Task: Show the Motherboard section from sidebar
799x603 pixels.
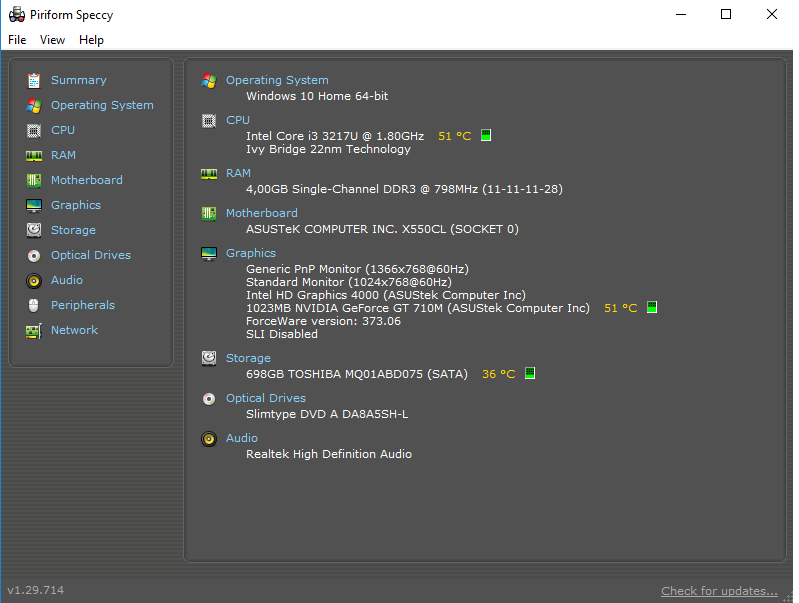Action: click(x=87, y=180)
